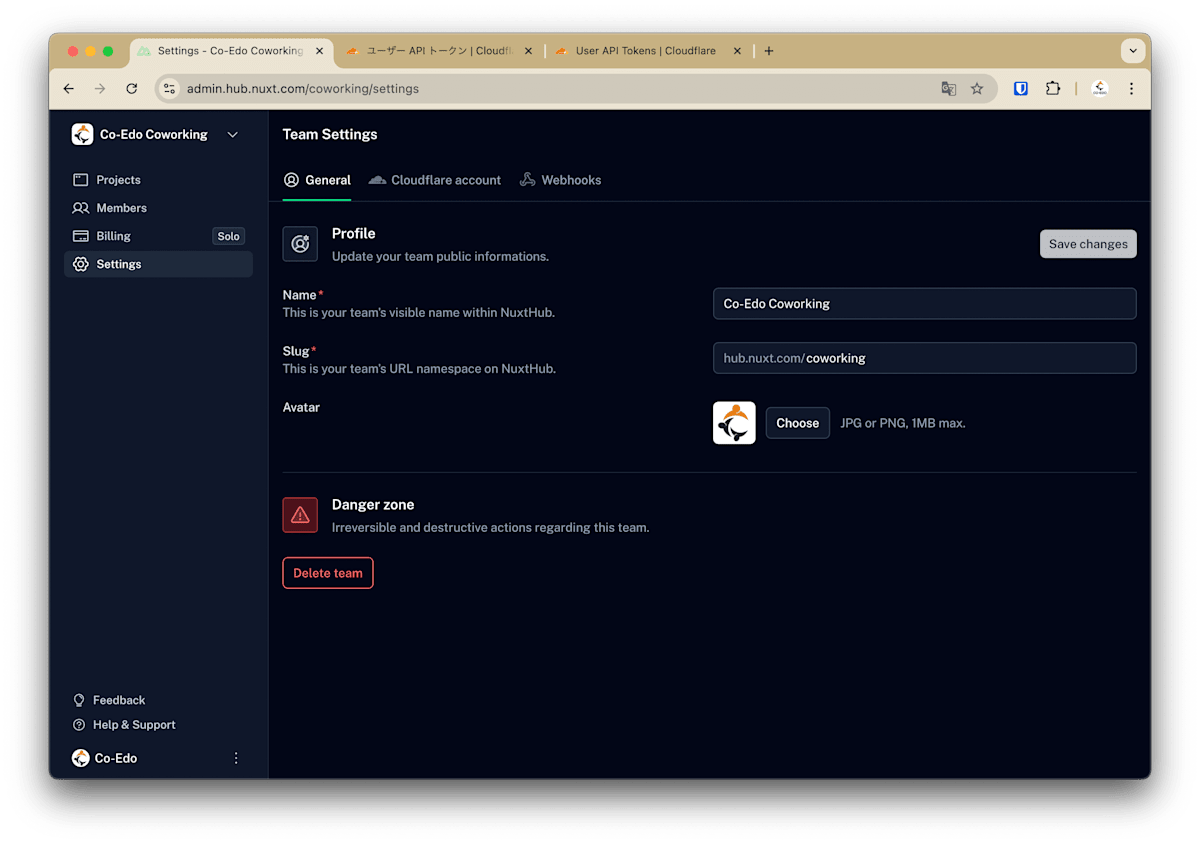1200x844 pixels.
Task: Close the User API Tokens tab
Action: pyautogui.click(x=737, y=51)
